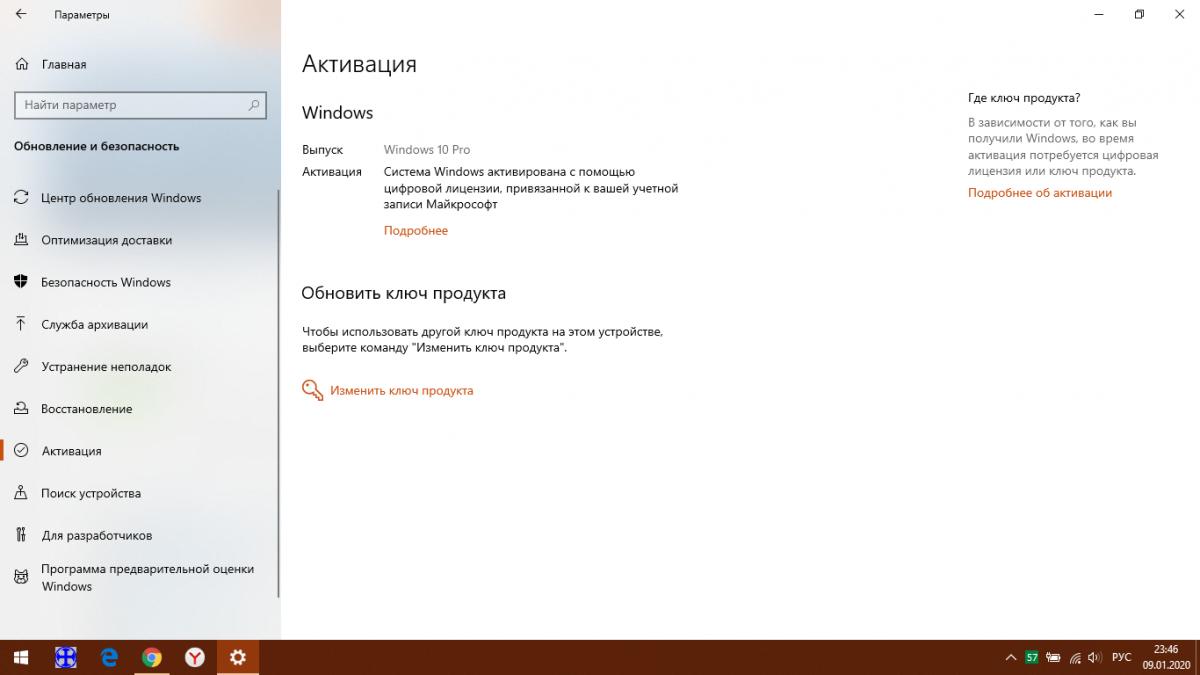Open Для разработчиков settings page

[96, 535]
